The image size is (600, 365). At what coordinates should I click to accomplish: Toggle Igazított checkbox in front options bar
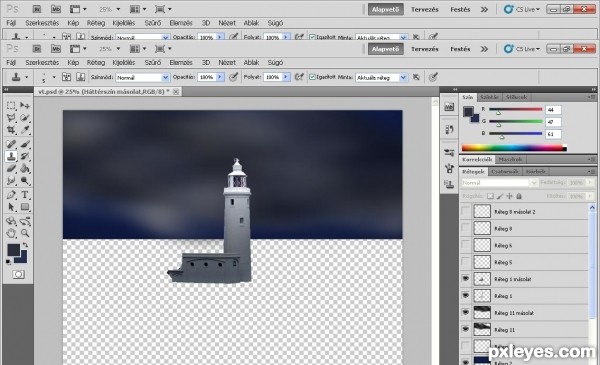point(312,77)
